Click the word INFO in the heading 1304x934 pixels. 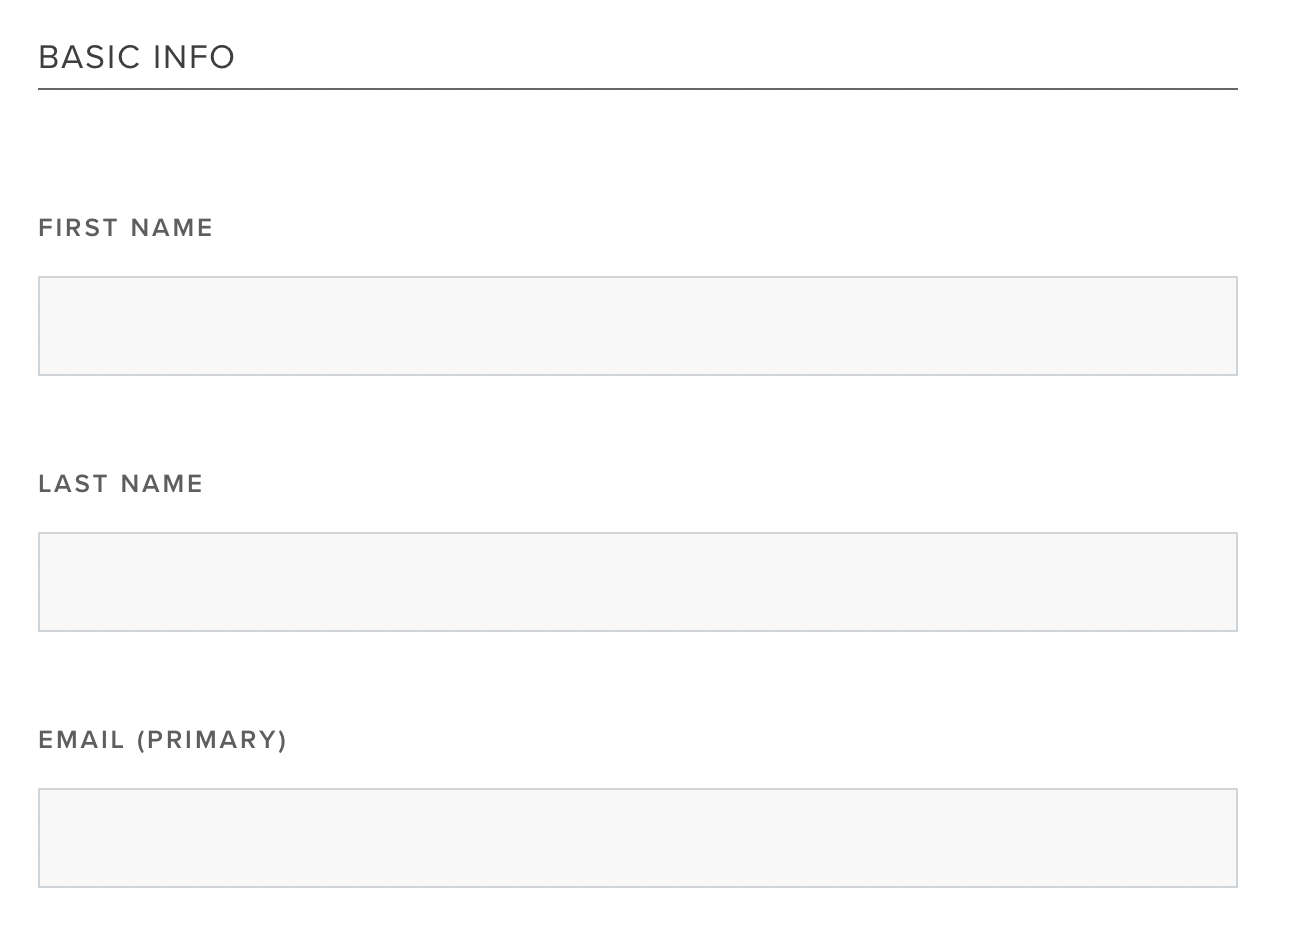tap(194, 57)
